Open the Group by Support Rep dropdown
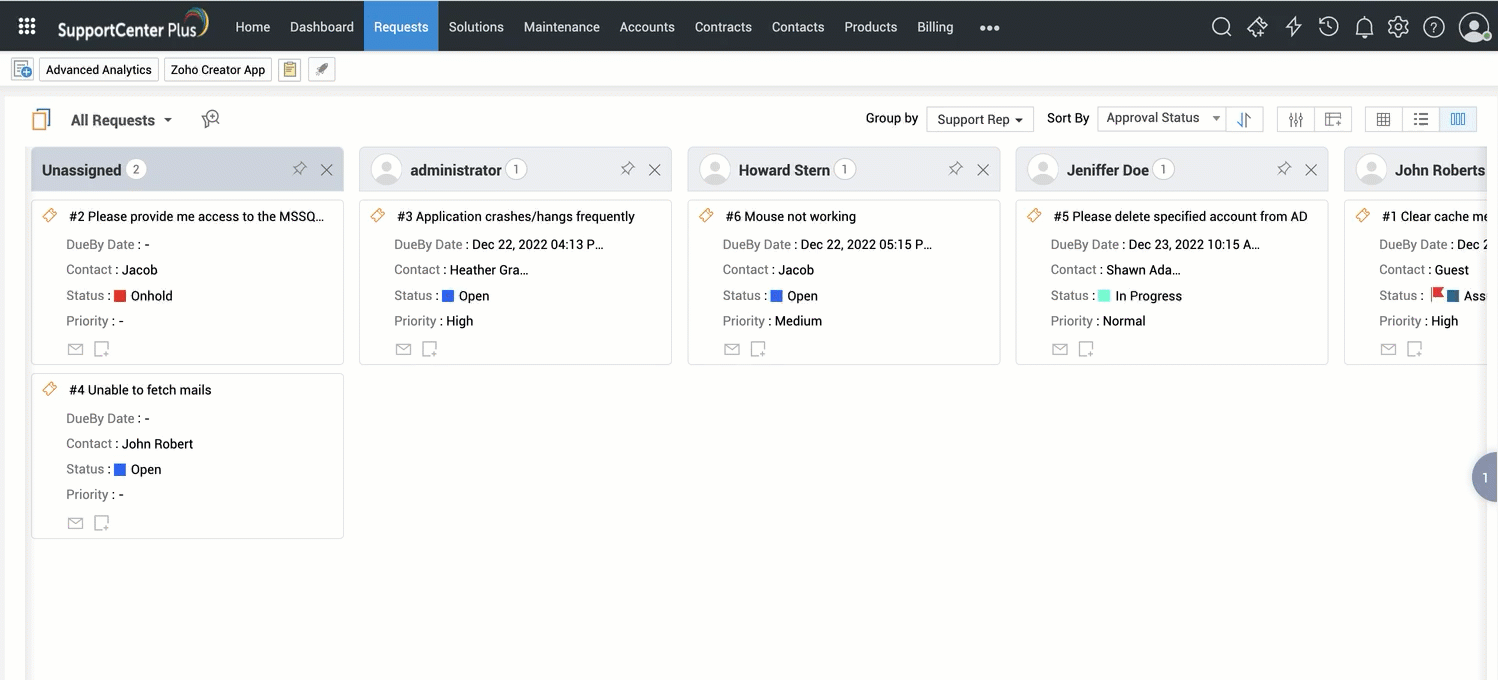This screenshot has height=680, width=1498. pyautogui.click(x=979, y=119)
